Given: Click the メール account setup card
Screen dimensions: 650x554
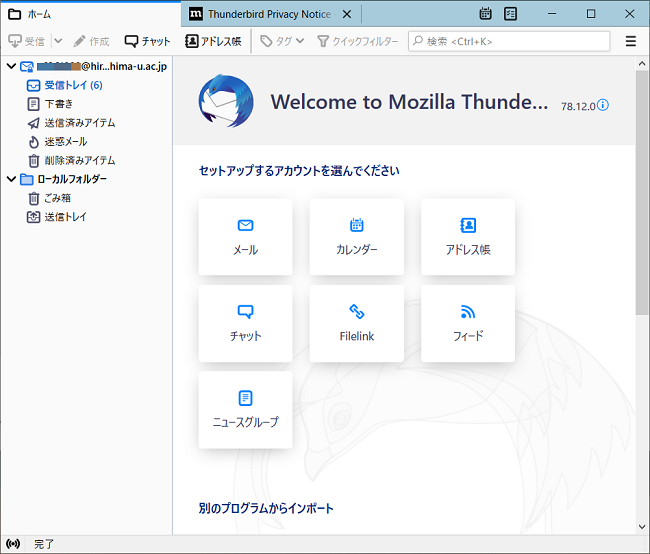Looking at the screenshot, I should tap(245, 237).
